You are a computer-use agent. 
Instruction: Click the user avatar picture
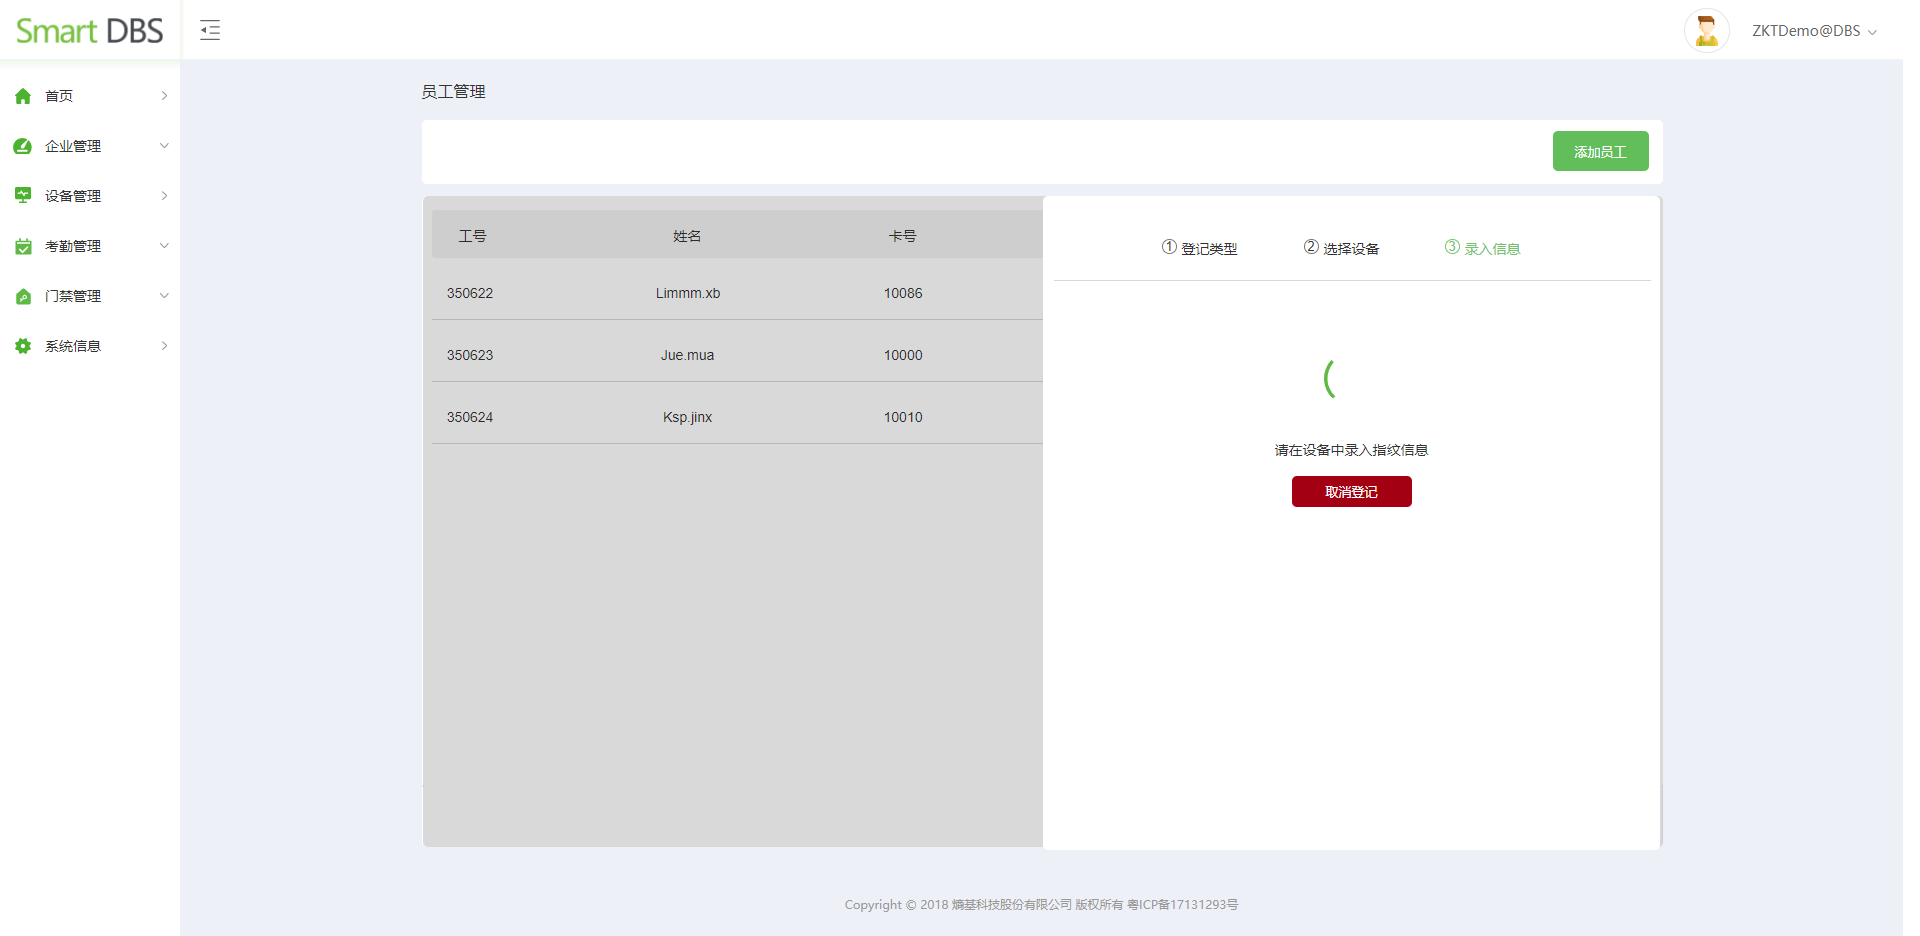pos(1706,30)
